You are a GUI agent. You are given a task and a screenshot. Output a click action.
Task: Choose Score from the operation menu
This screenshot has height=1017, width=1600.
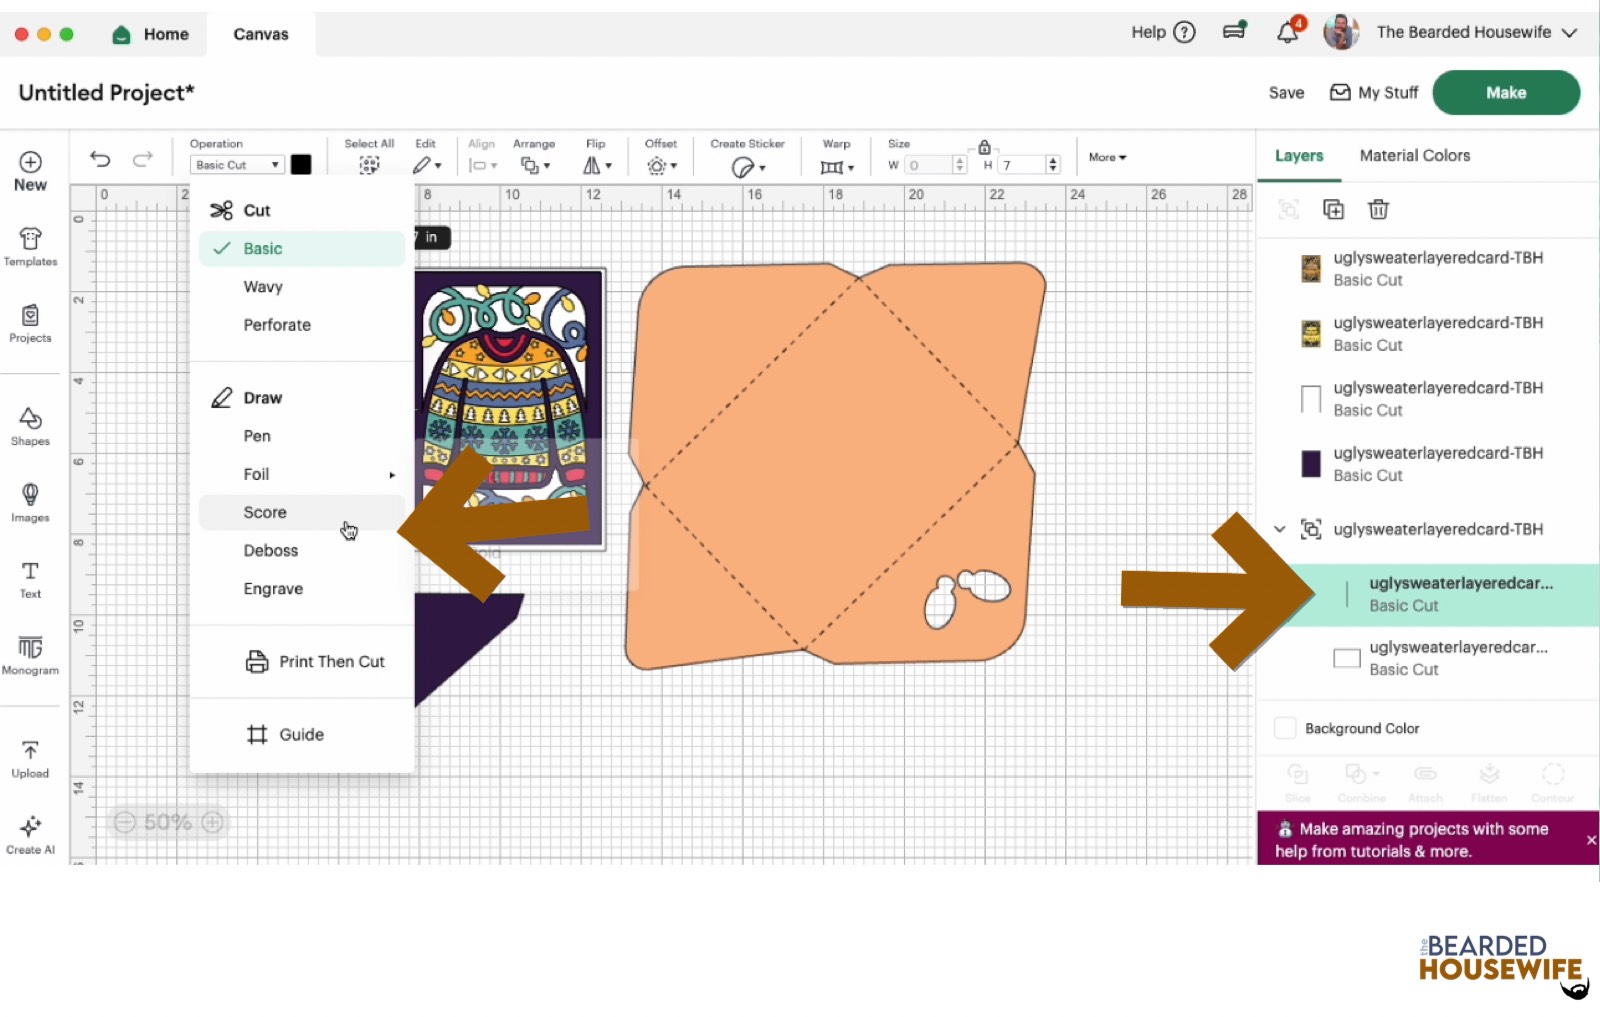click(265, 512)
